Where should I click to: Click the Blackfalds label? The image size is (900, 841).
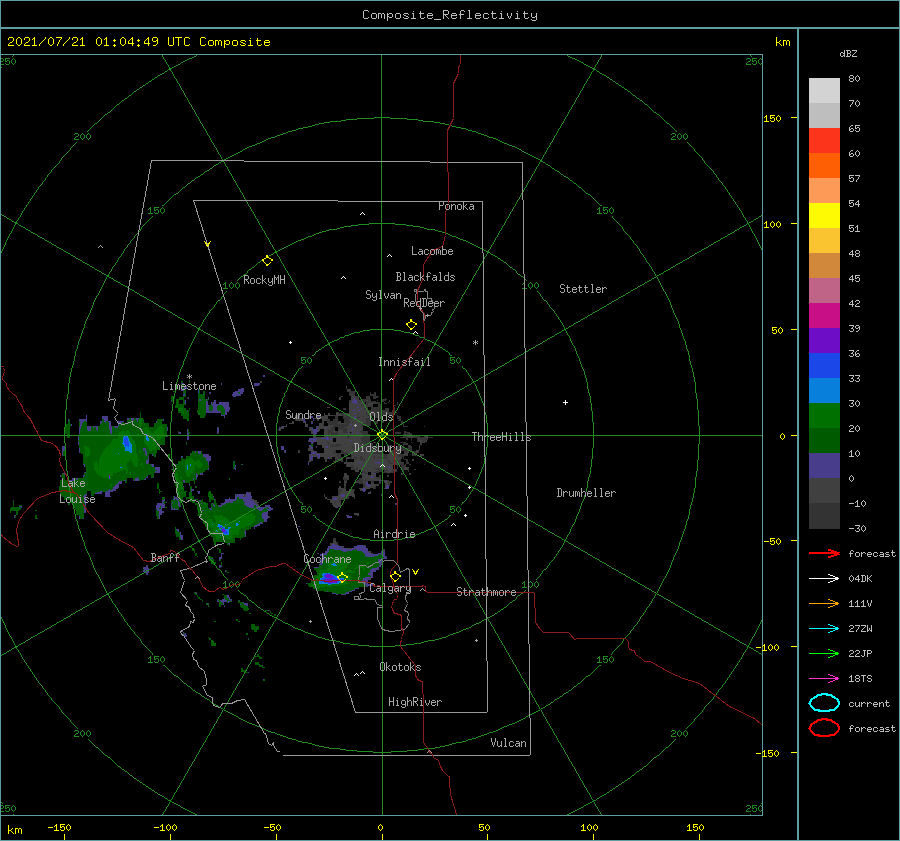(x=425, y=277)
